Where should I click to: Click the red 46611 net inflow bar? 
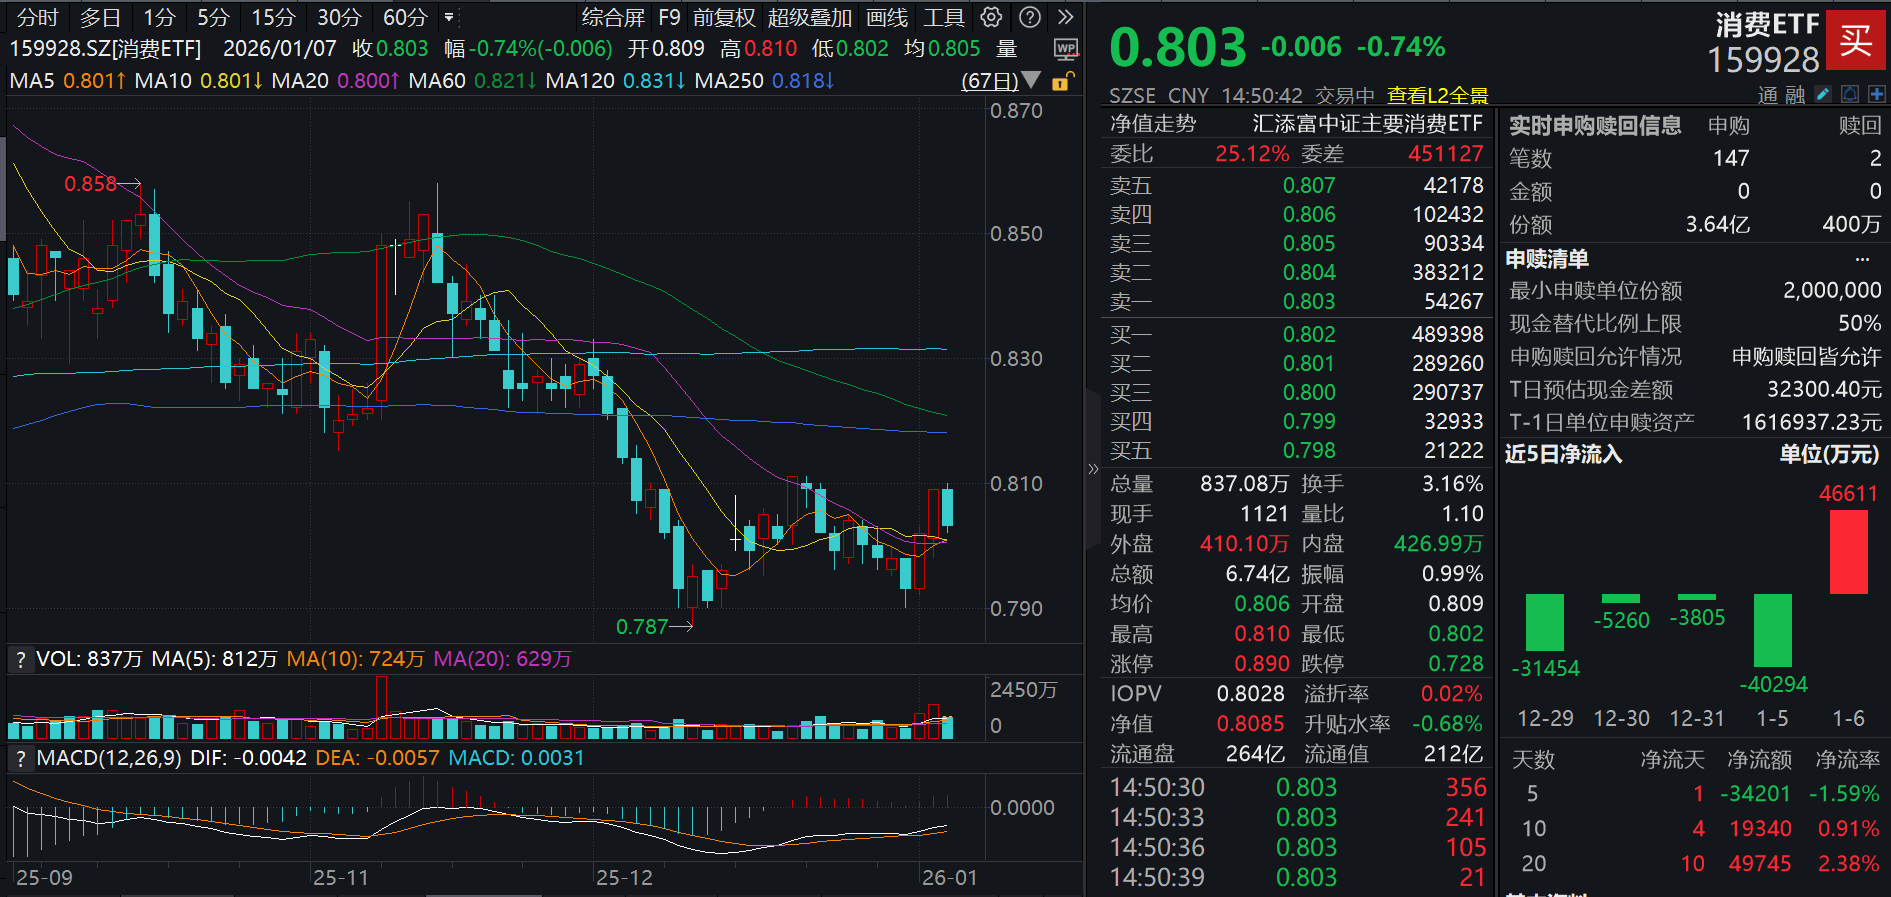coord(1848,552)
